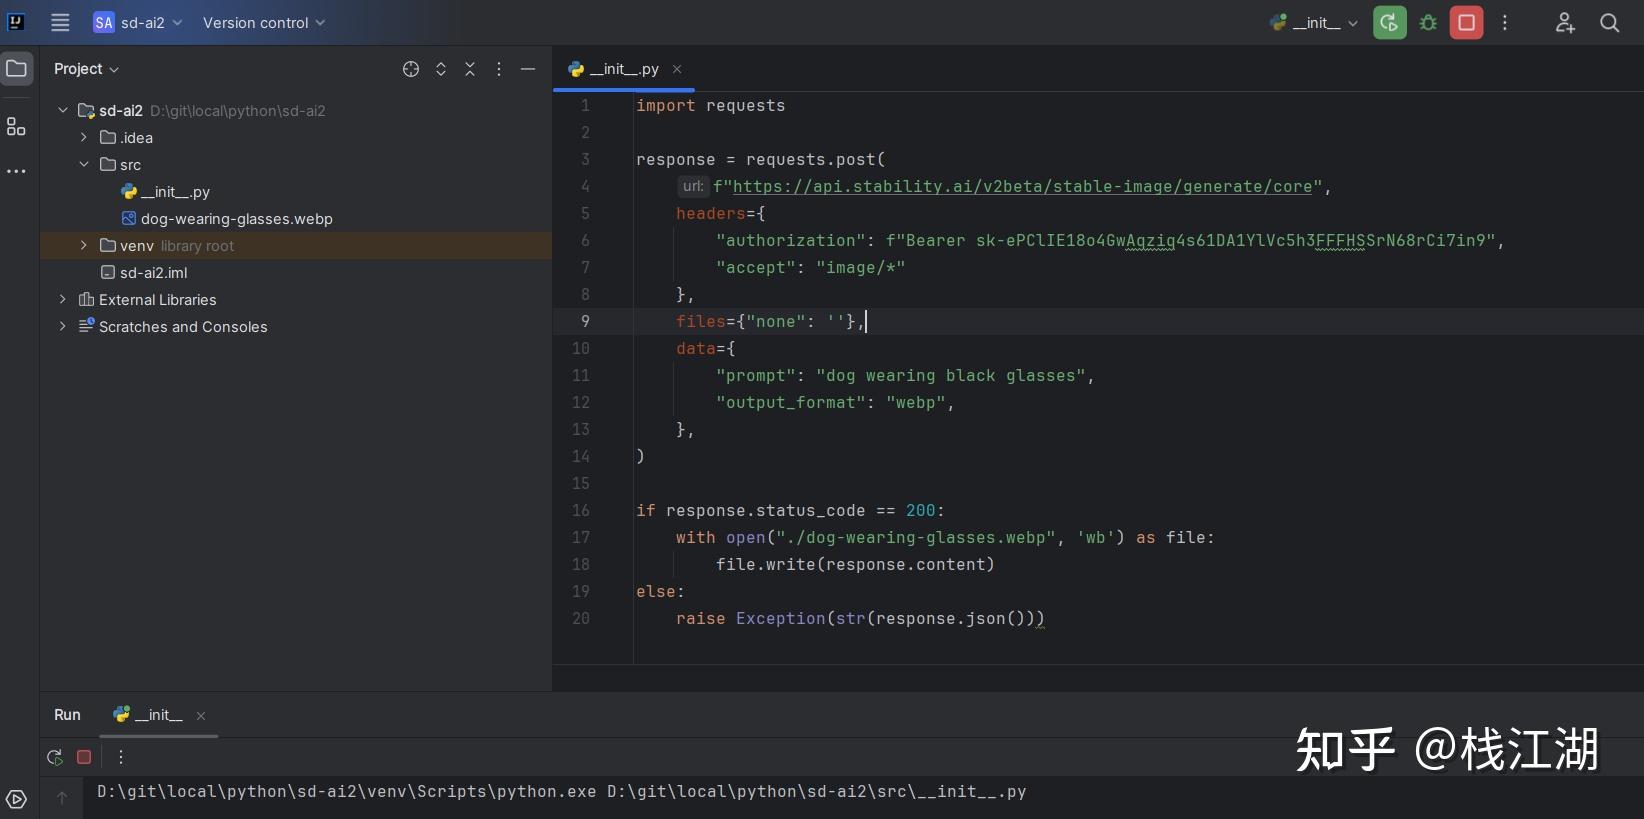Select the __init__ tab in Run panel

(157, 715)
